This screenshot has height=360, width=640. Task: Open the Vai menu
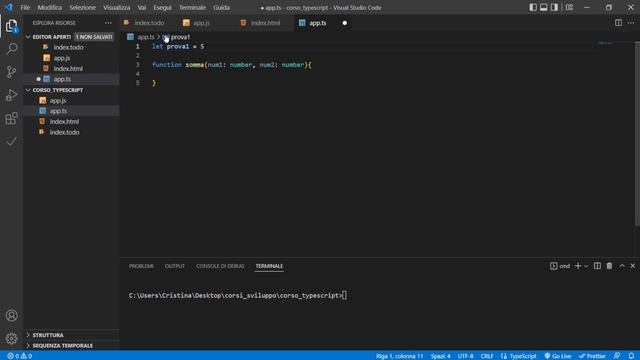click(142, 7)
